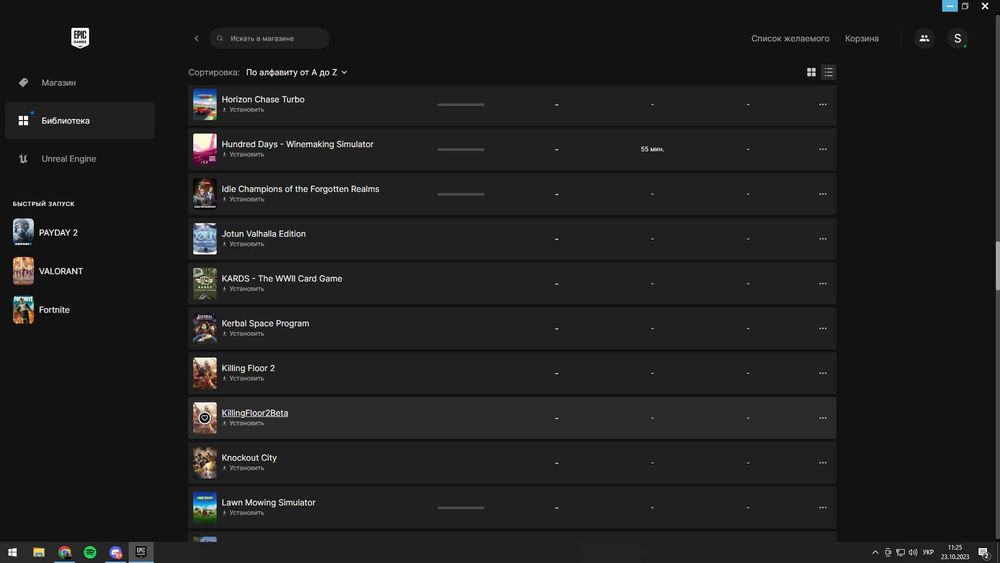
Task: Go back with the arrow button
Action: click(197, 39)
